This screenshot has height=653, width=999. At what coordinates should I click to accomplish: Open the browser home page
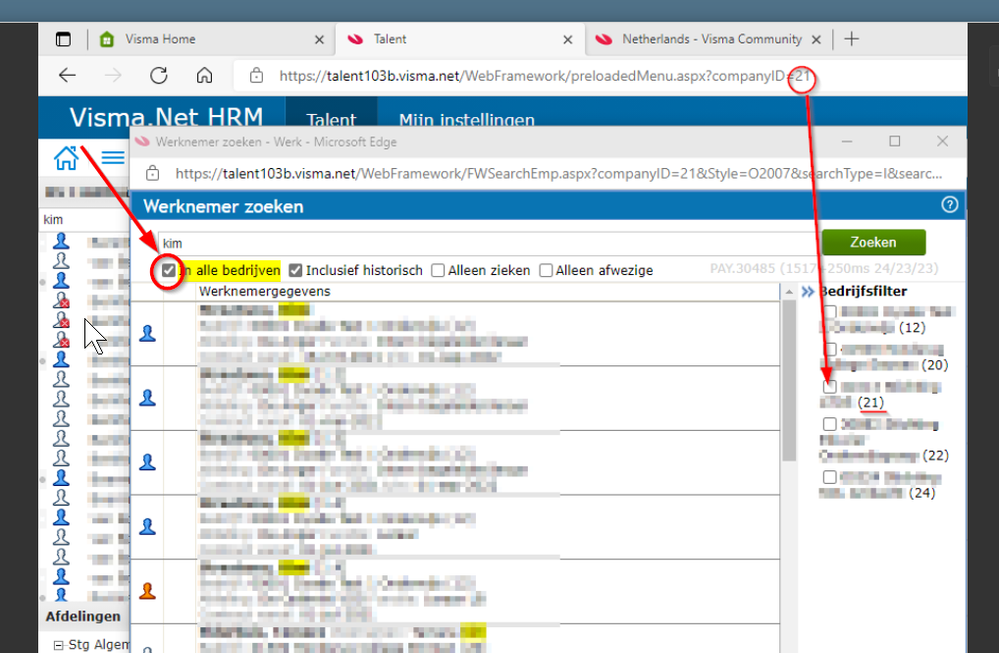tap(204, 75)
